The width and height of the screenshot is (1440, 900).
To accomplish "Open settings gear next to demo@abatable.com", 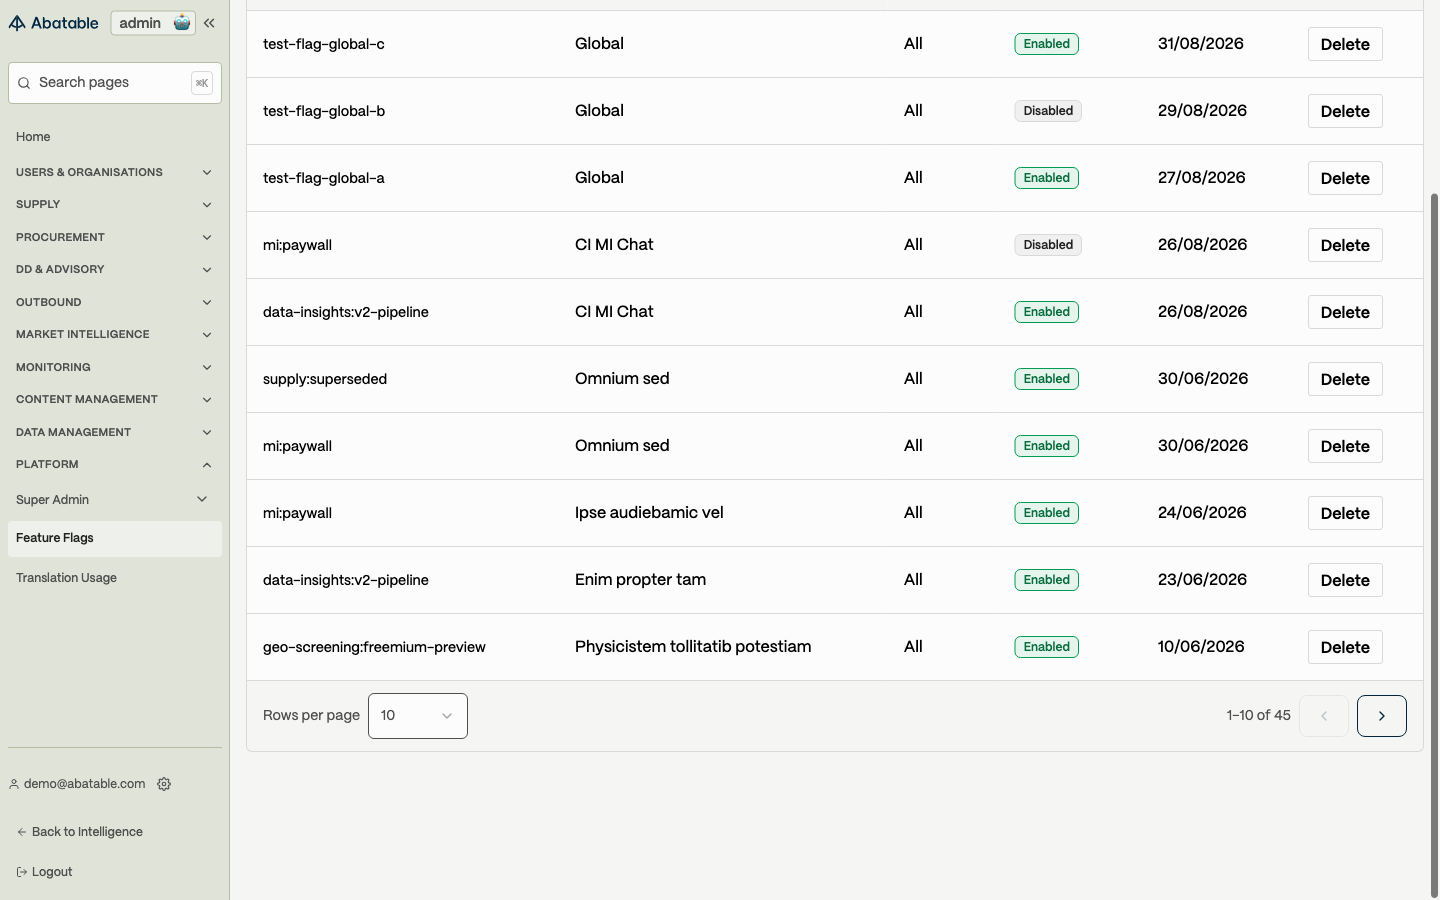I will (164, 784).
